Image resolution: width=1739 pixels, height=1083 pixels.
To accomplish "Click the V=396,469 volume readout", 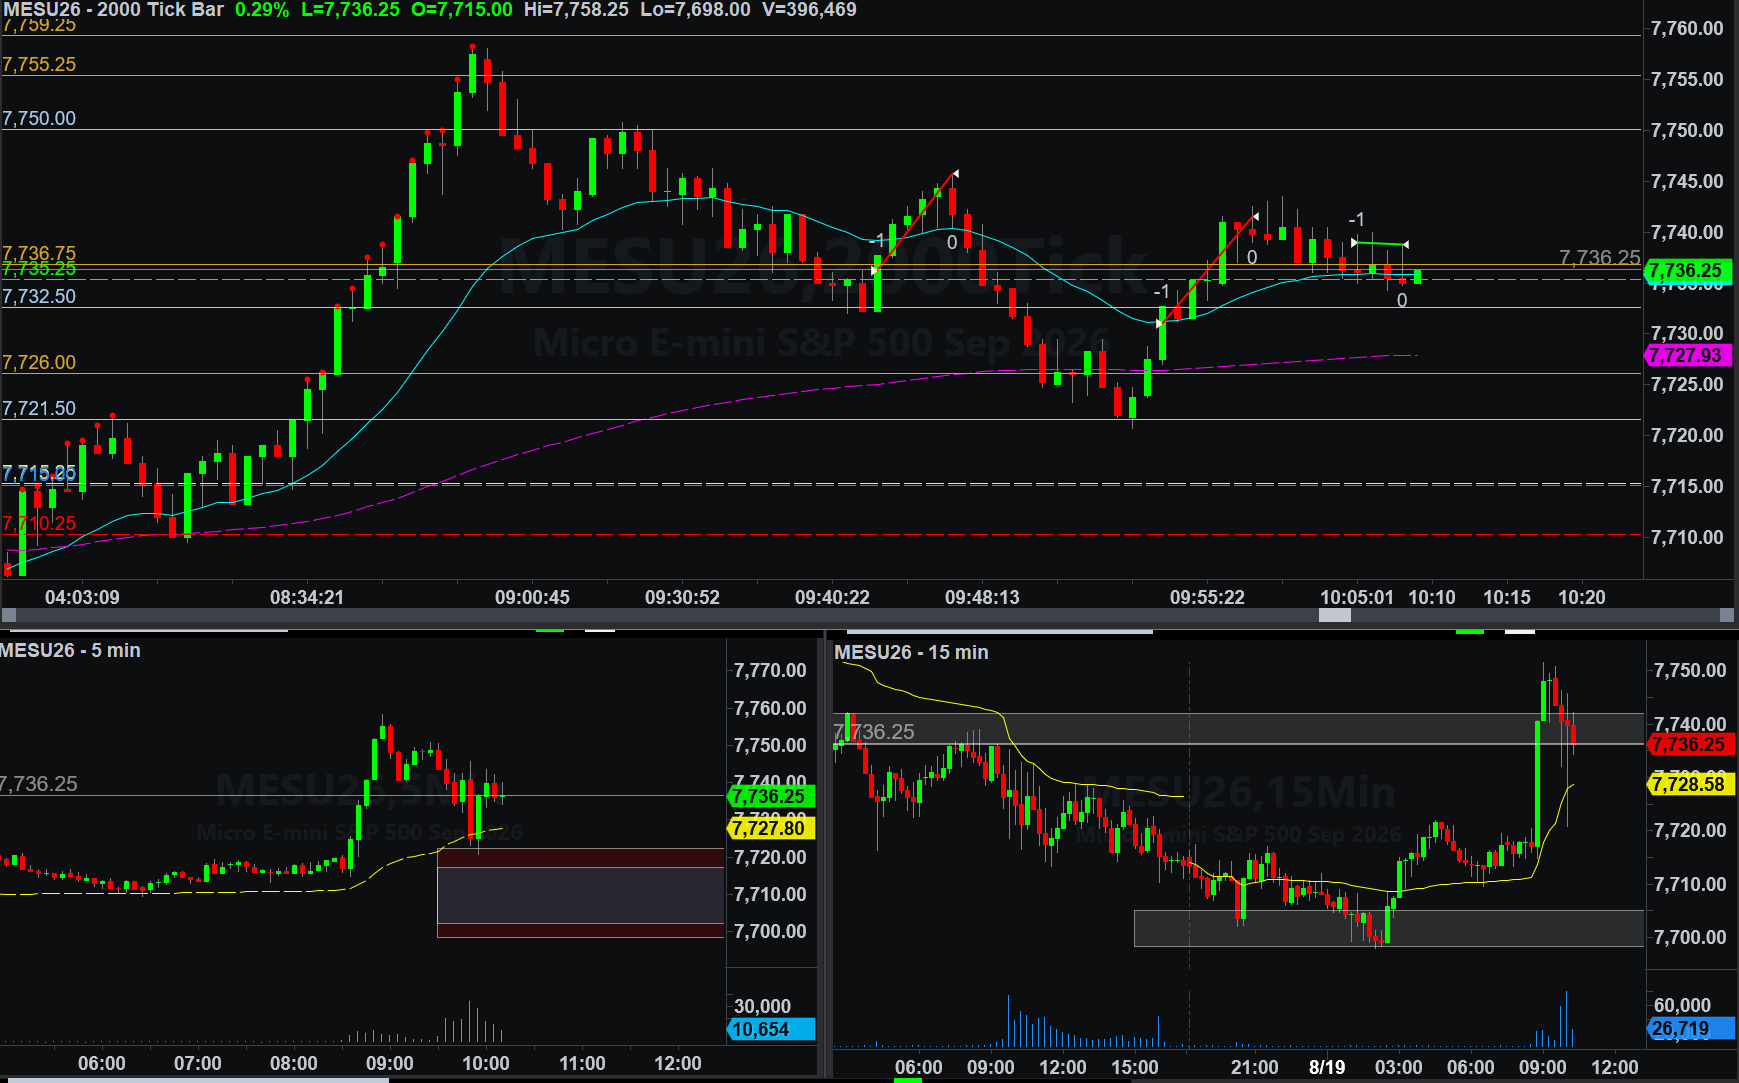I will coord(809,10).
